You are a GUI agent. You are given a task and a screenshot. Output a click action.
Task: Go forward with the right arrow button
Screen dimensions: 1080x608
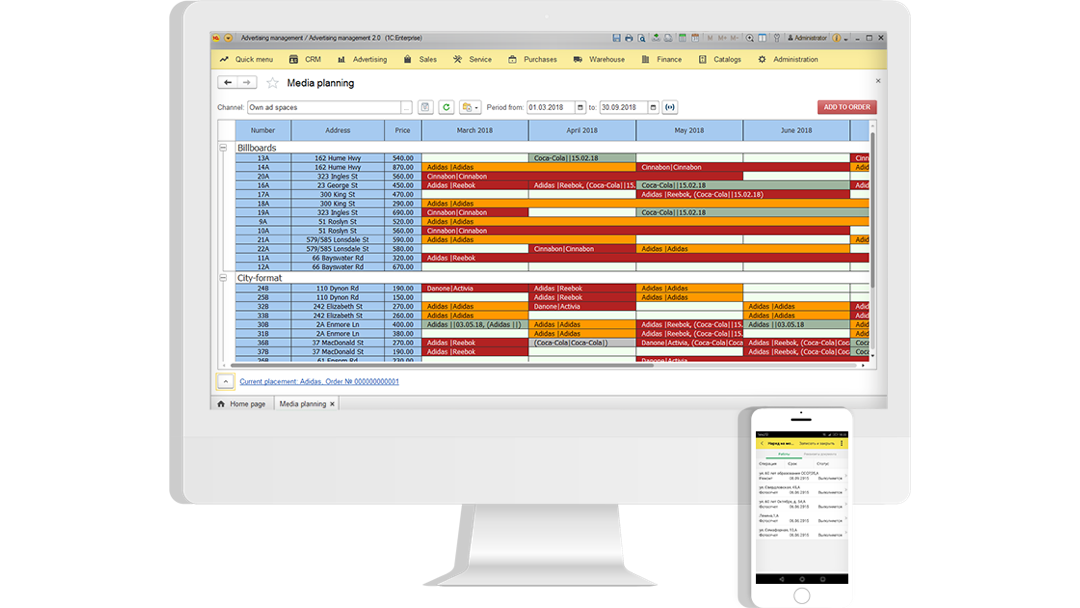[247, 83]
